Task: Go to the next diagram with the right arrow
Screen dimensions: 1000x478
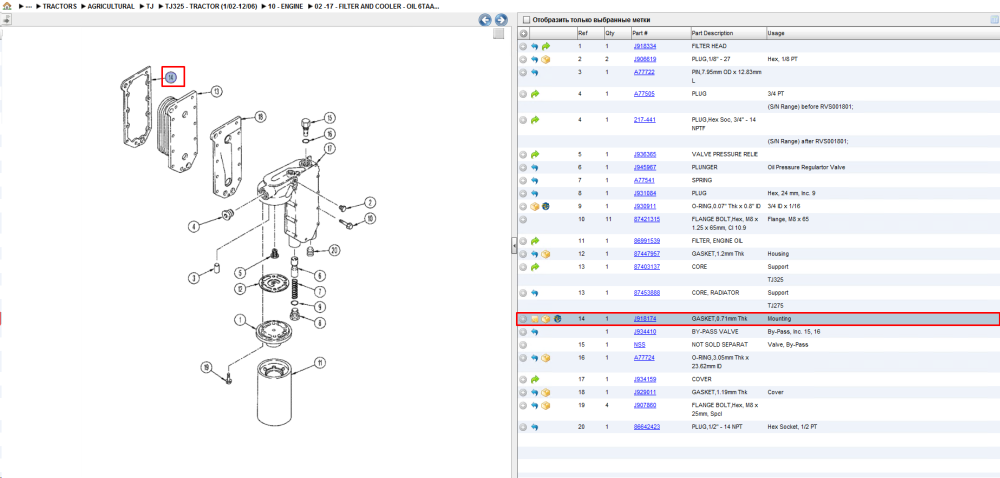Action: (501, 20)
